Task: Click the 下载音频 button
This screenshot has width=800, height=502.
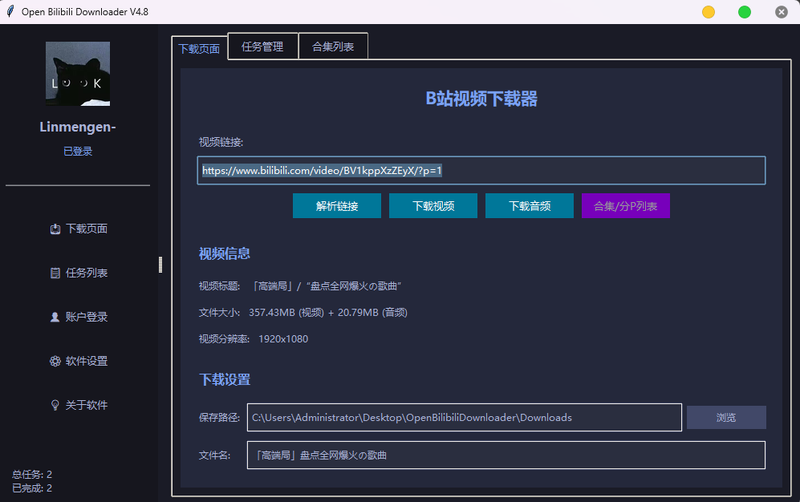Action: (529, 206)
